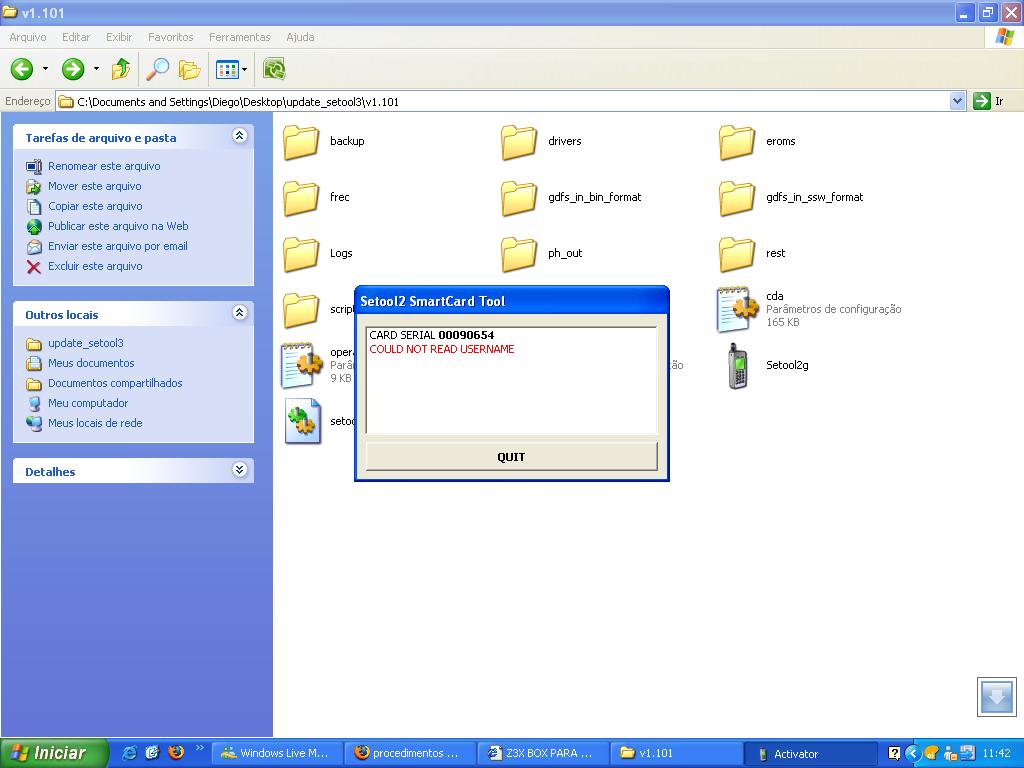The height and width of the screenshot is (768, 1024).
Task: Switch to Activator taskbar item
Action: tap(811, 753)
